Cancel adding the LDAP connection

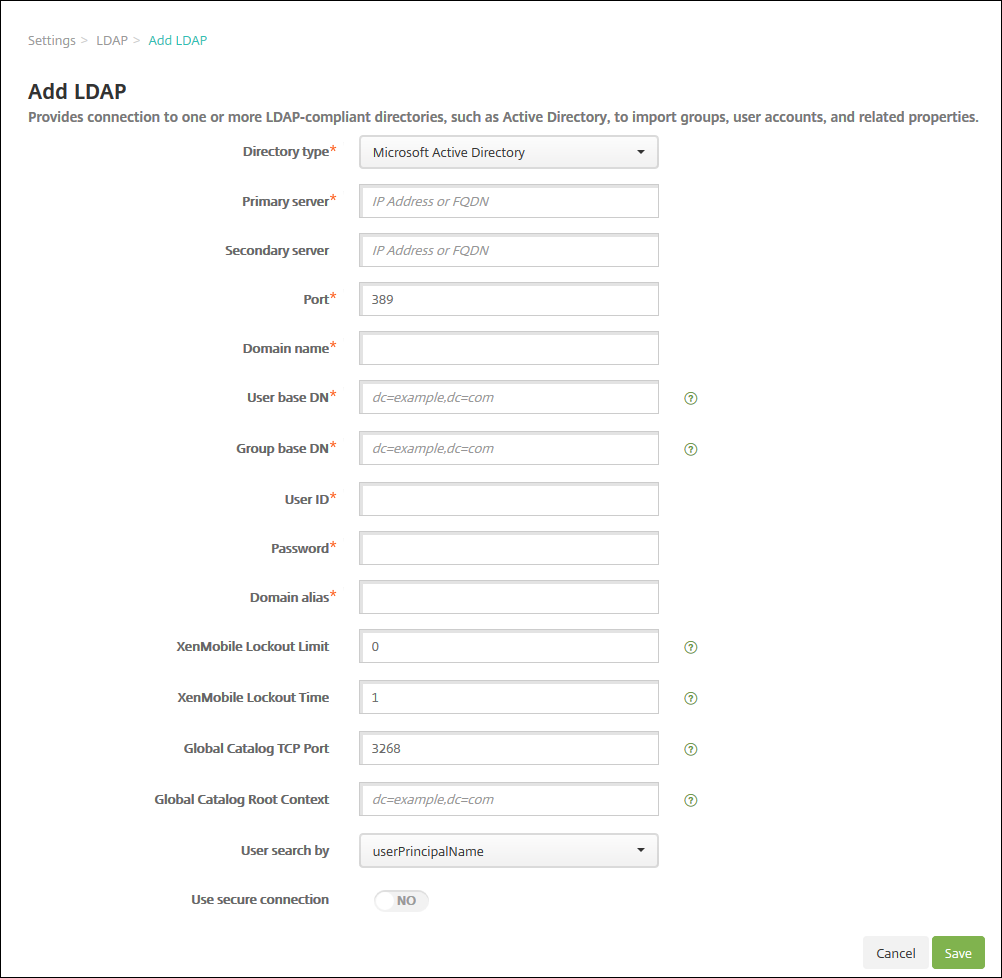(x=895, y=953)
